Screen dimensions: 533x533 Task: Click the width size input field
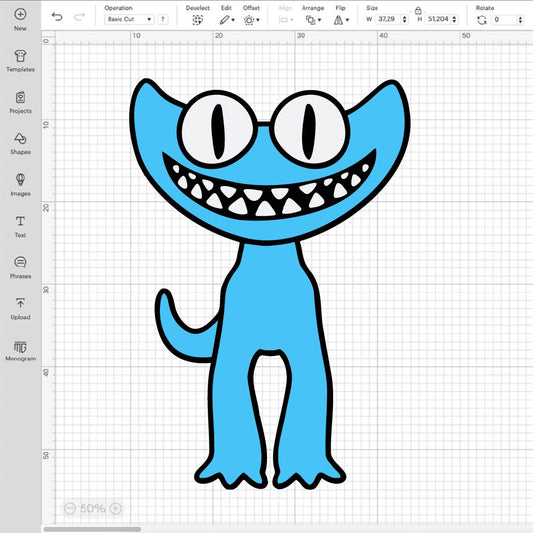click(388, 19)
